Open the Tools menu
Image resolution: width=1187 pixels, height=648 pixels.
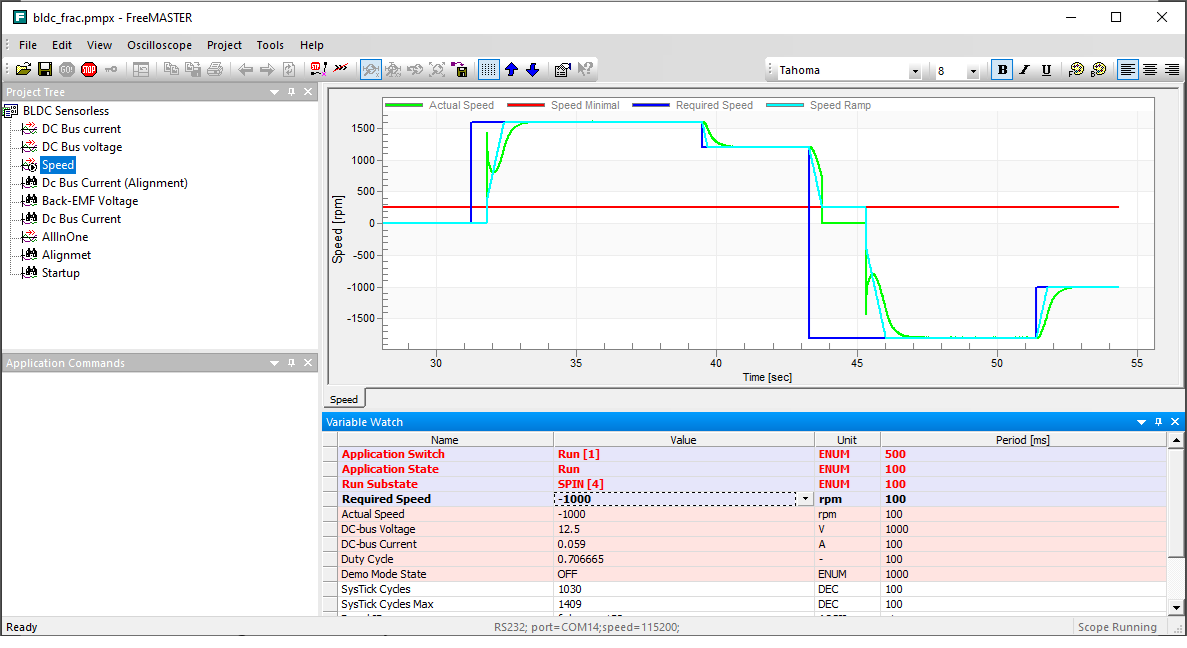click(270, 45)
